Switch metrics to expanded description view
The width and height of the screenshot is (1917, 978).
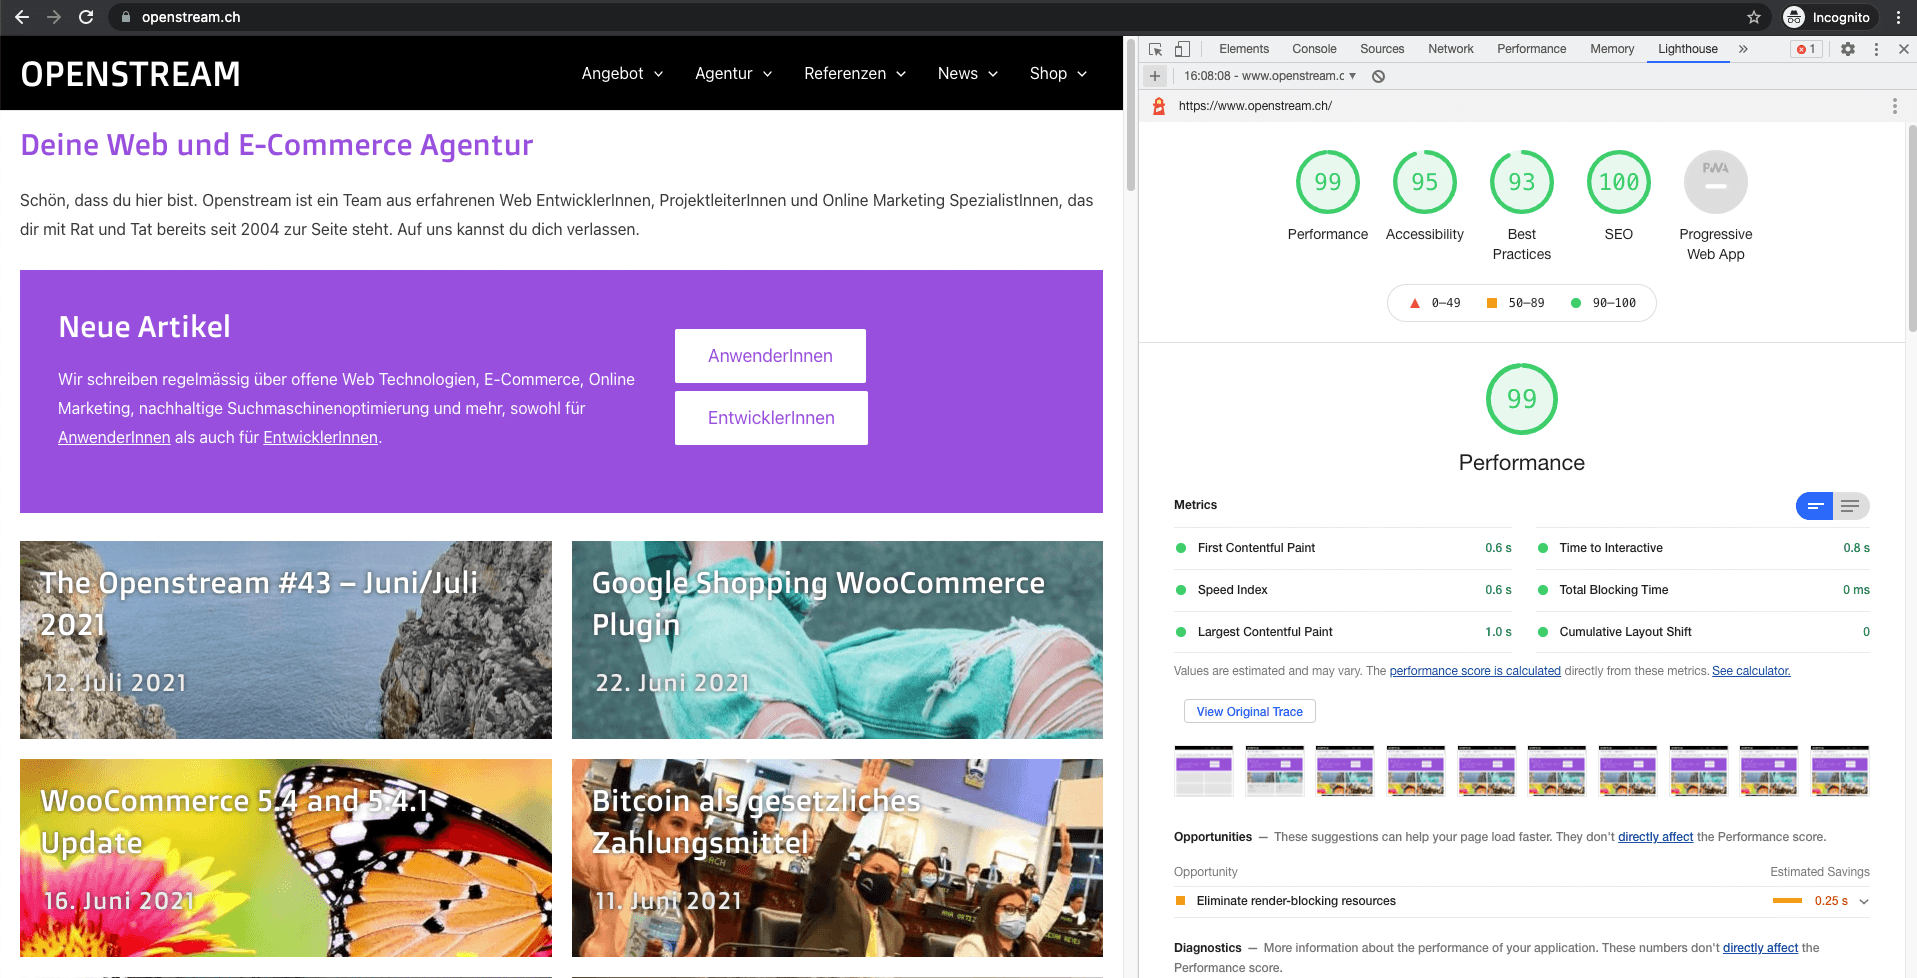pyautogui.click(x=1850, y=506)
